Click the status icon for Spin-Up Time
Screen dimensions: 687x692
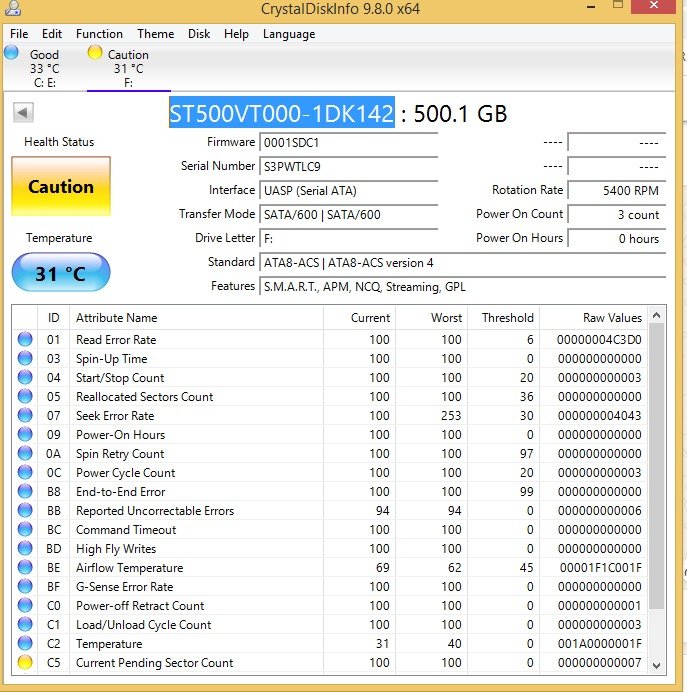pos(25,358)
